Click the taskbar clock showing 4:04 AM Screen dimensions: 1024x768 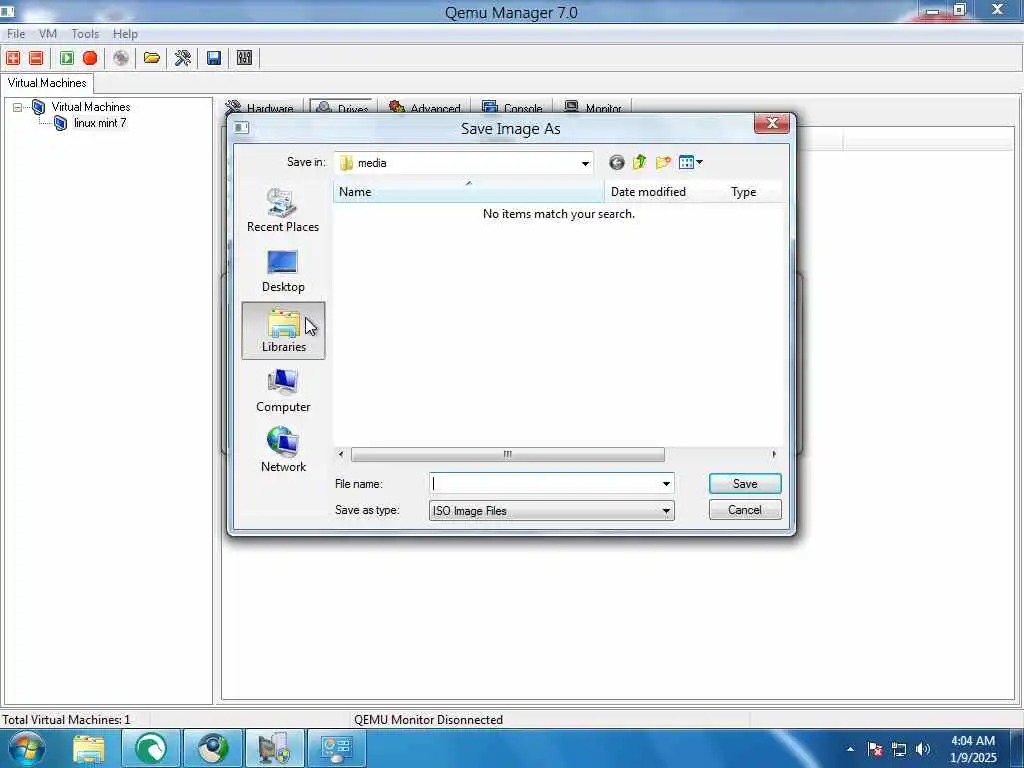coord(973,749)
